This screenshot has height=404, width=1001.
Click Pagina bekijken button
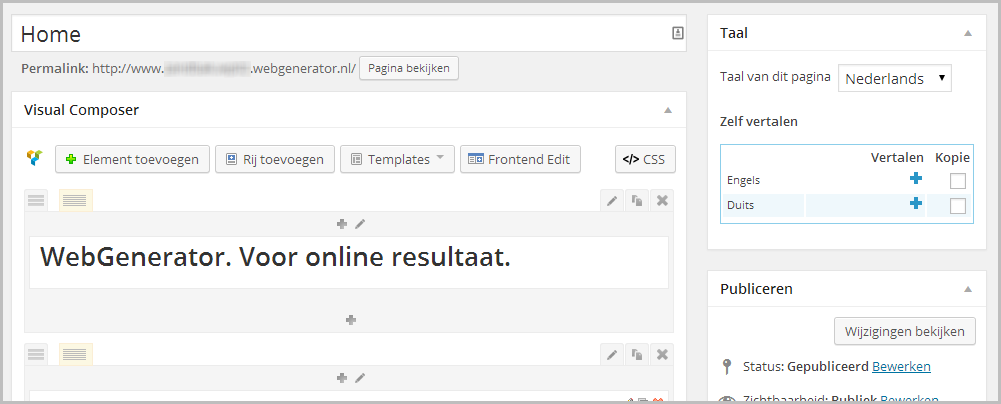409,68
